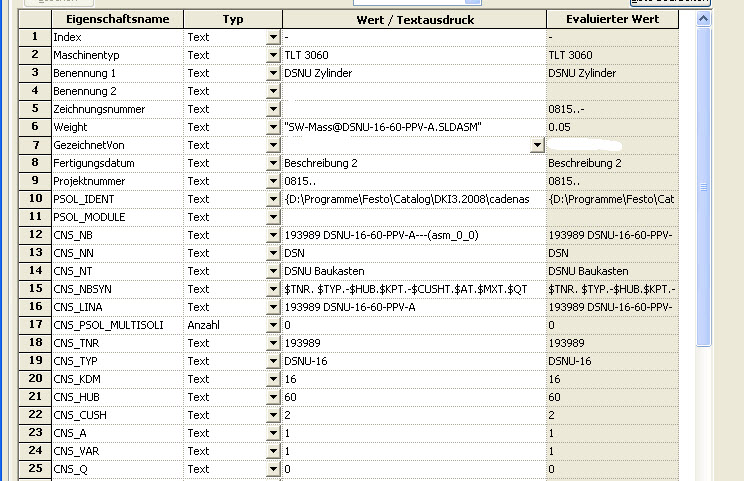This screenshot has height=481, width=744.
Task: Click the Weight value expression cell
Action: [412, 127]
